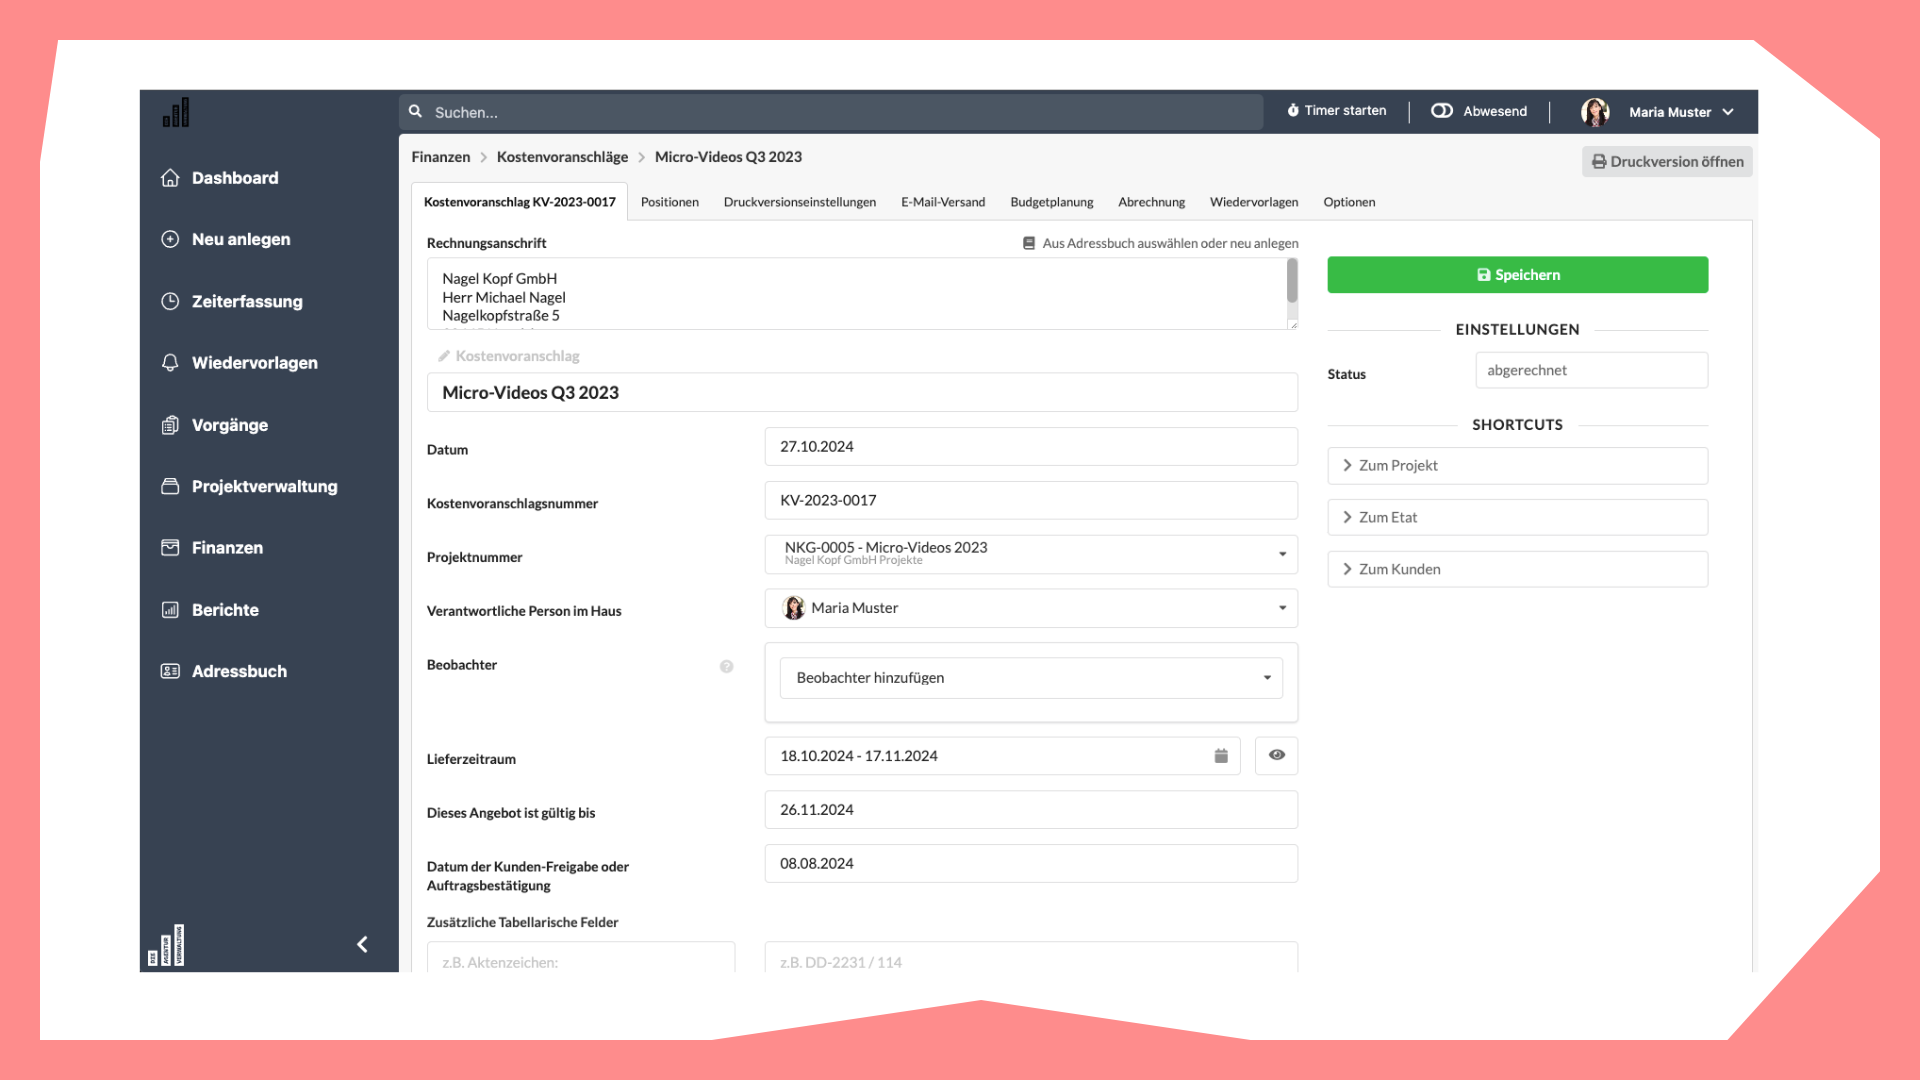
Task: Click the agency logo at sidebar bottom
Action: tap(167, 945)
